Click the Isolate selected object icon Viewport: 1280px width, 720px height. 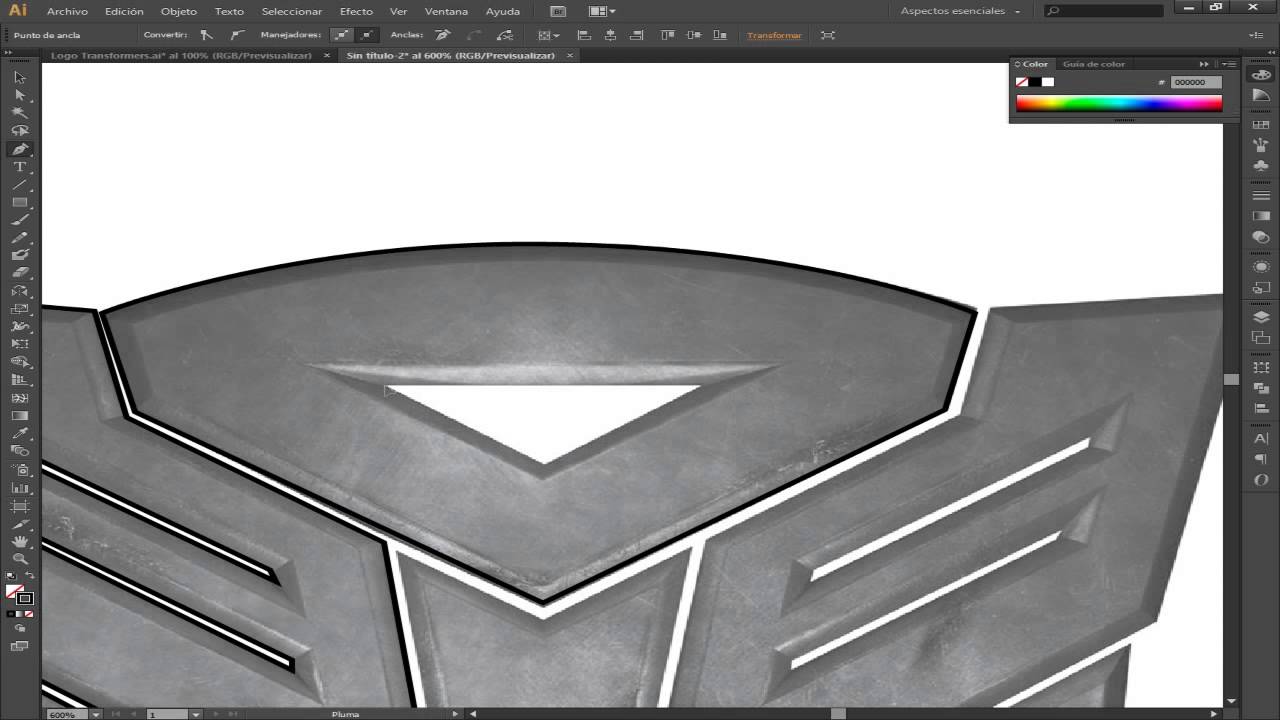click(x=827, y=35)
